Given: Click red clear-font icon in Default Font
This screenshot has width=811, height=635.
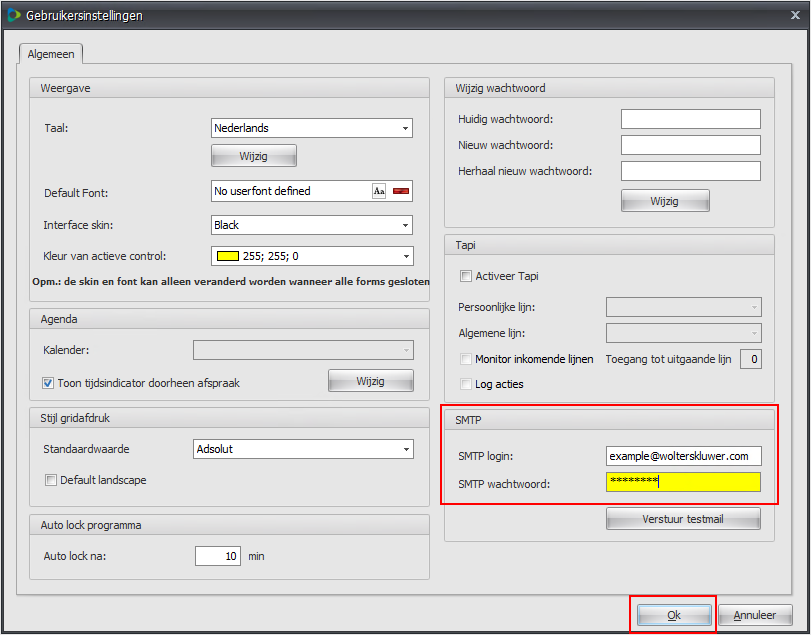Looking at the screenshot, I should [401, 191].
